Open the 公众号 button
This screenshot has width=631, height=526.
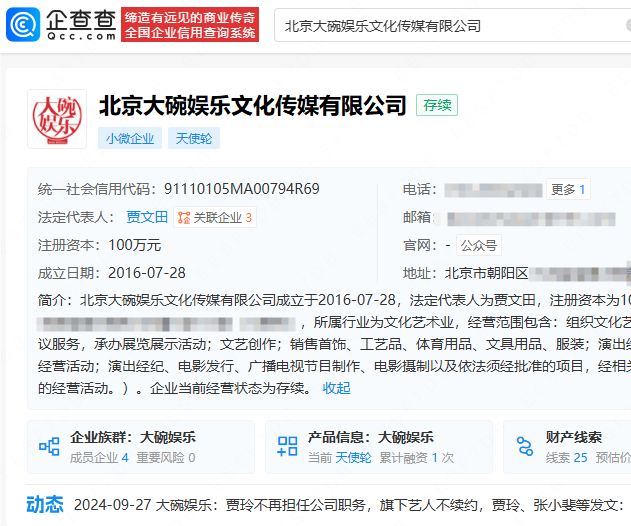(x=479, y=245)
